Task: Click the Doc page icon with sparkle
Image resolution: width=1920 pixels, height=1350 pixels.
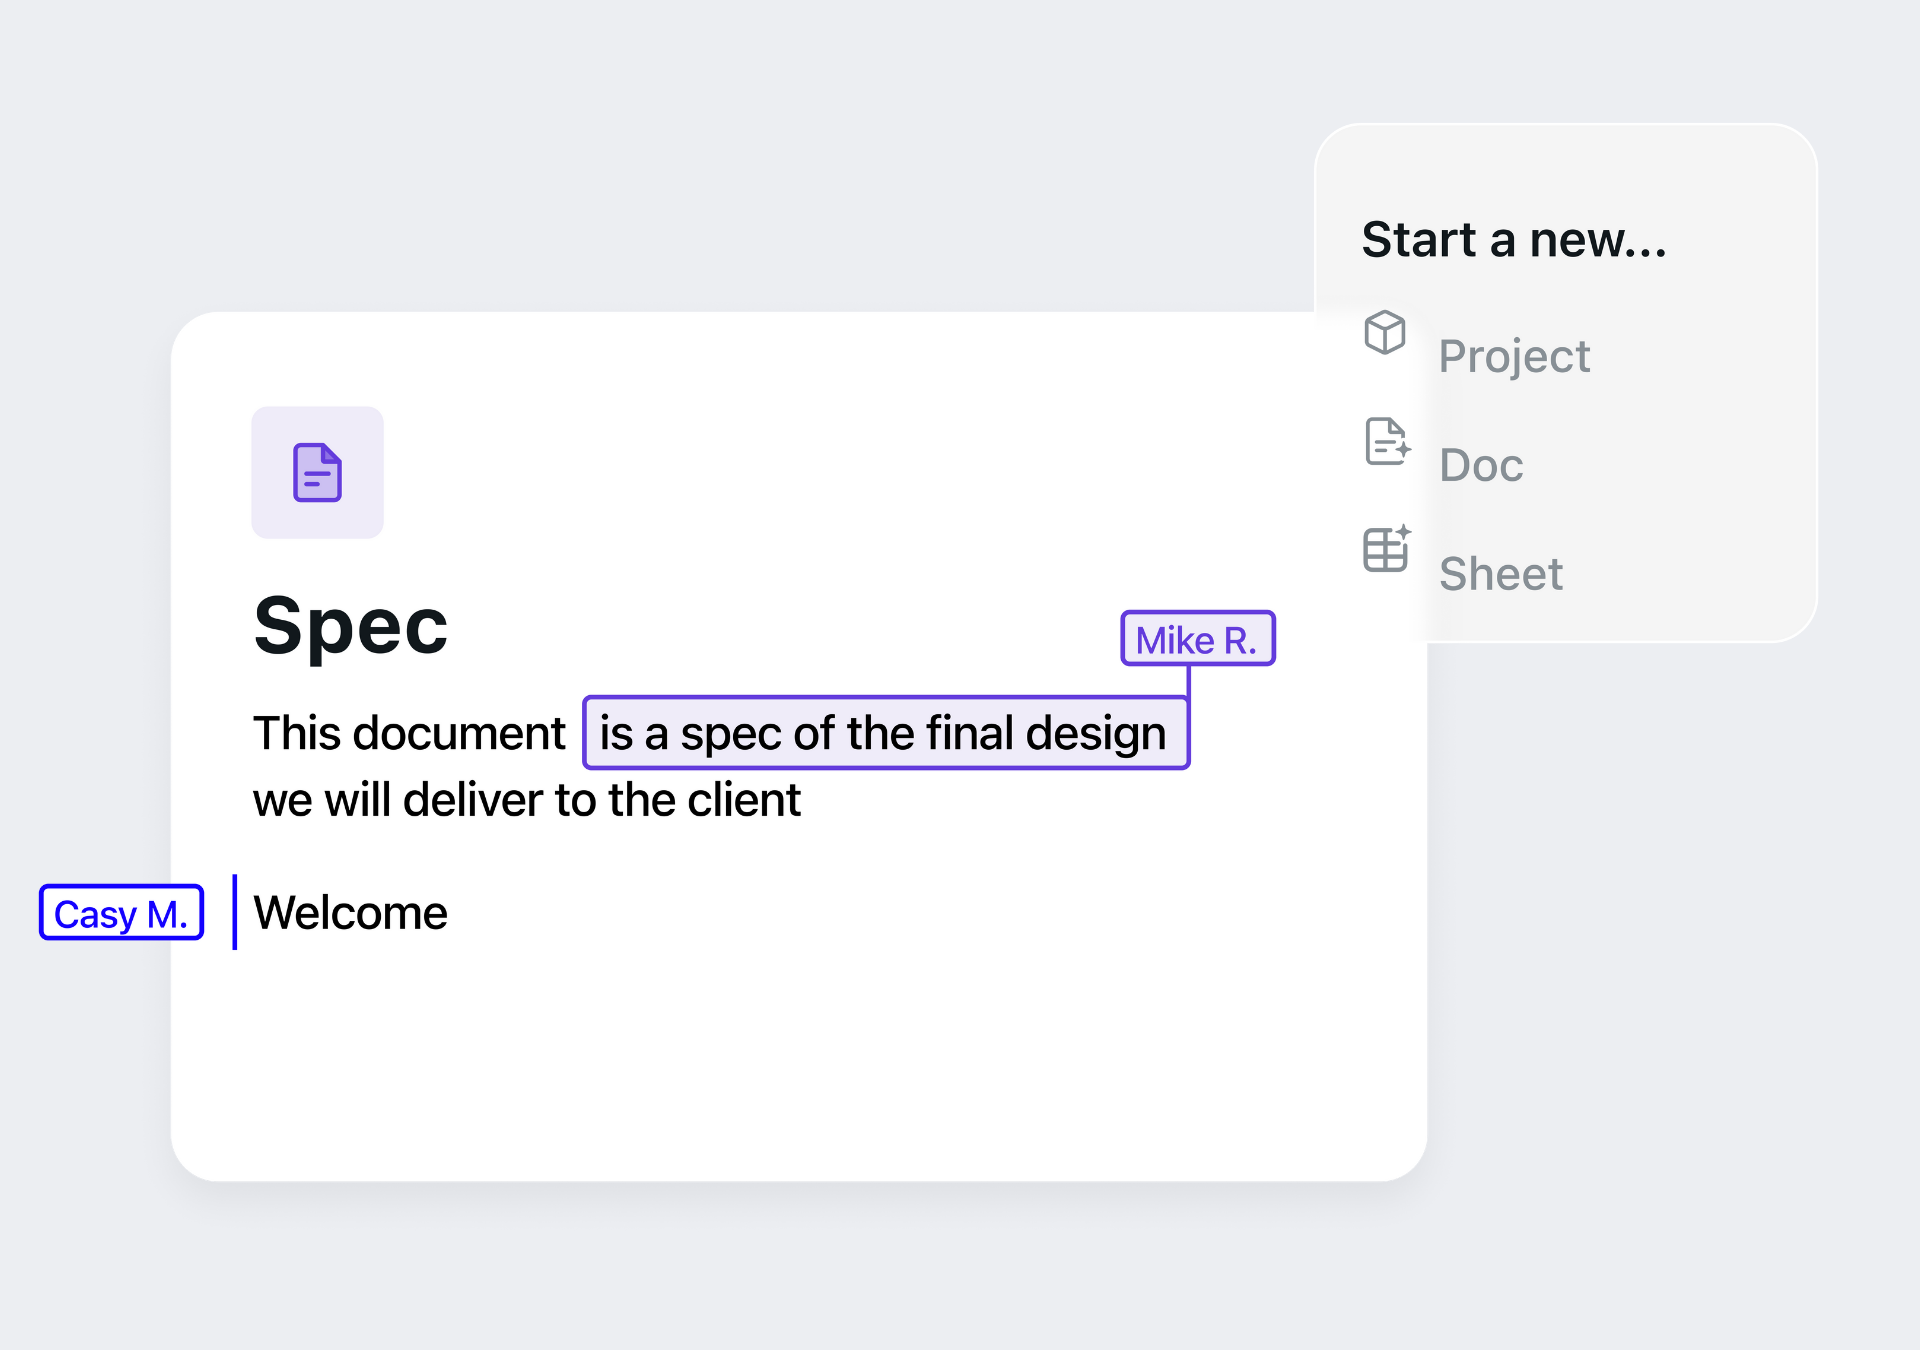Action: pos(1387,441)
